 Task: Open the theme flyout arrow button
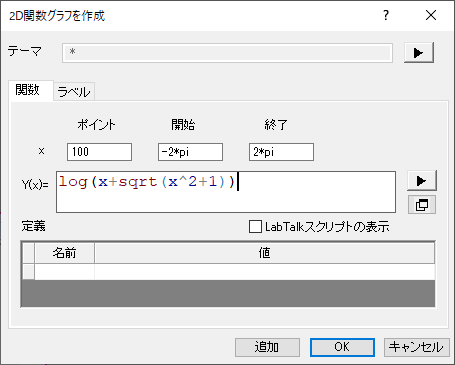[x=419, y=53]
